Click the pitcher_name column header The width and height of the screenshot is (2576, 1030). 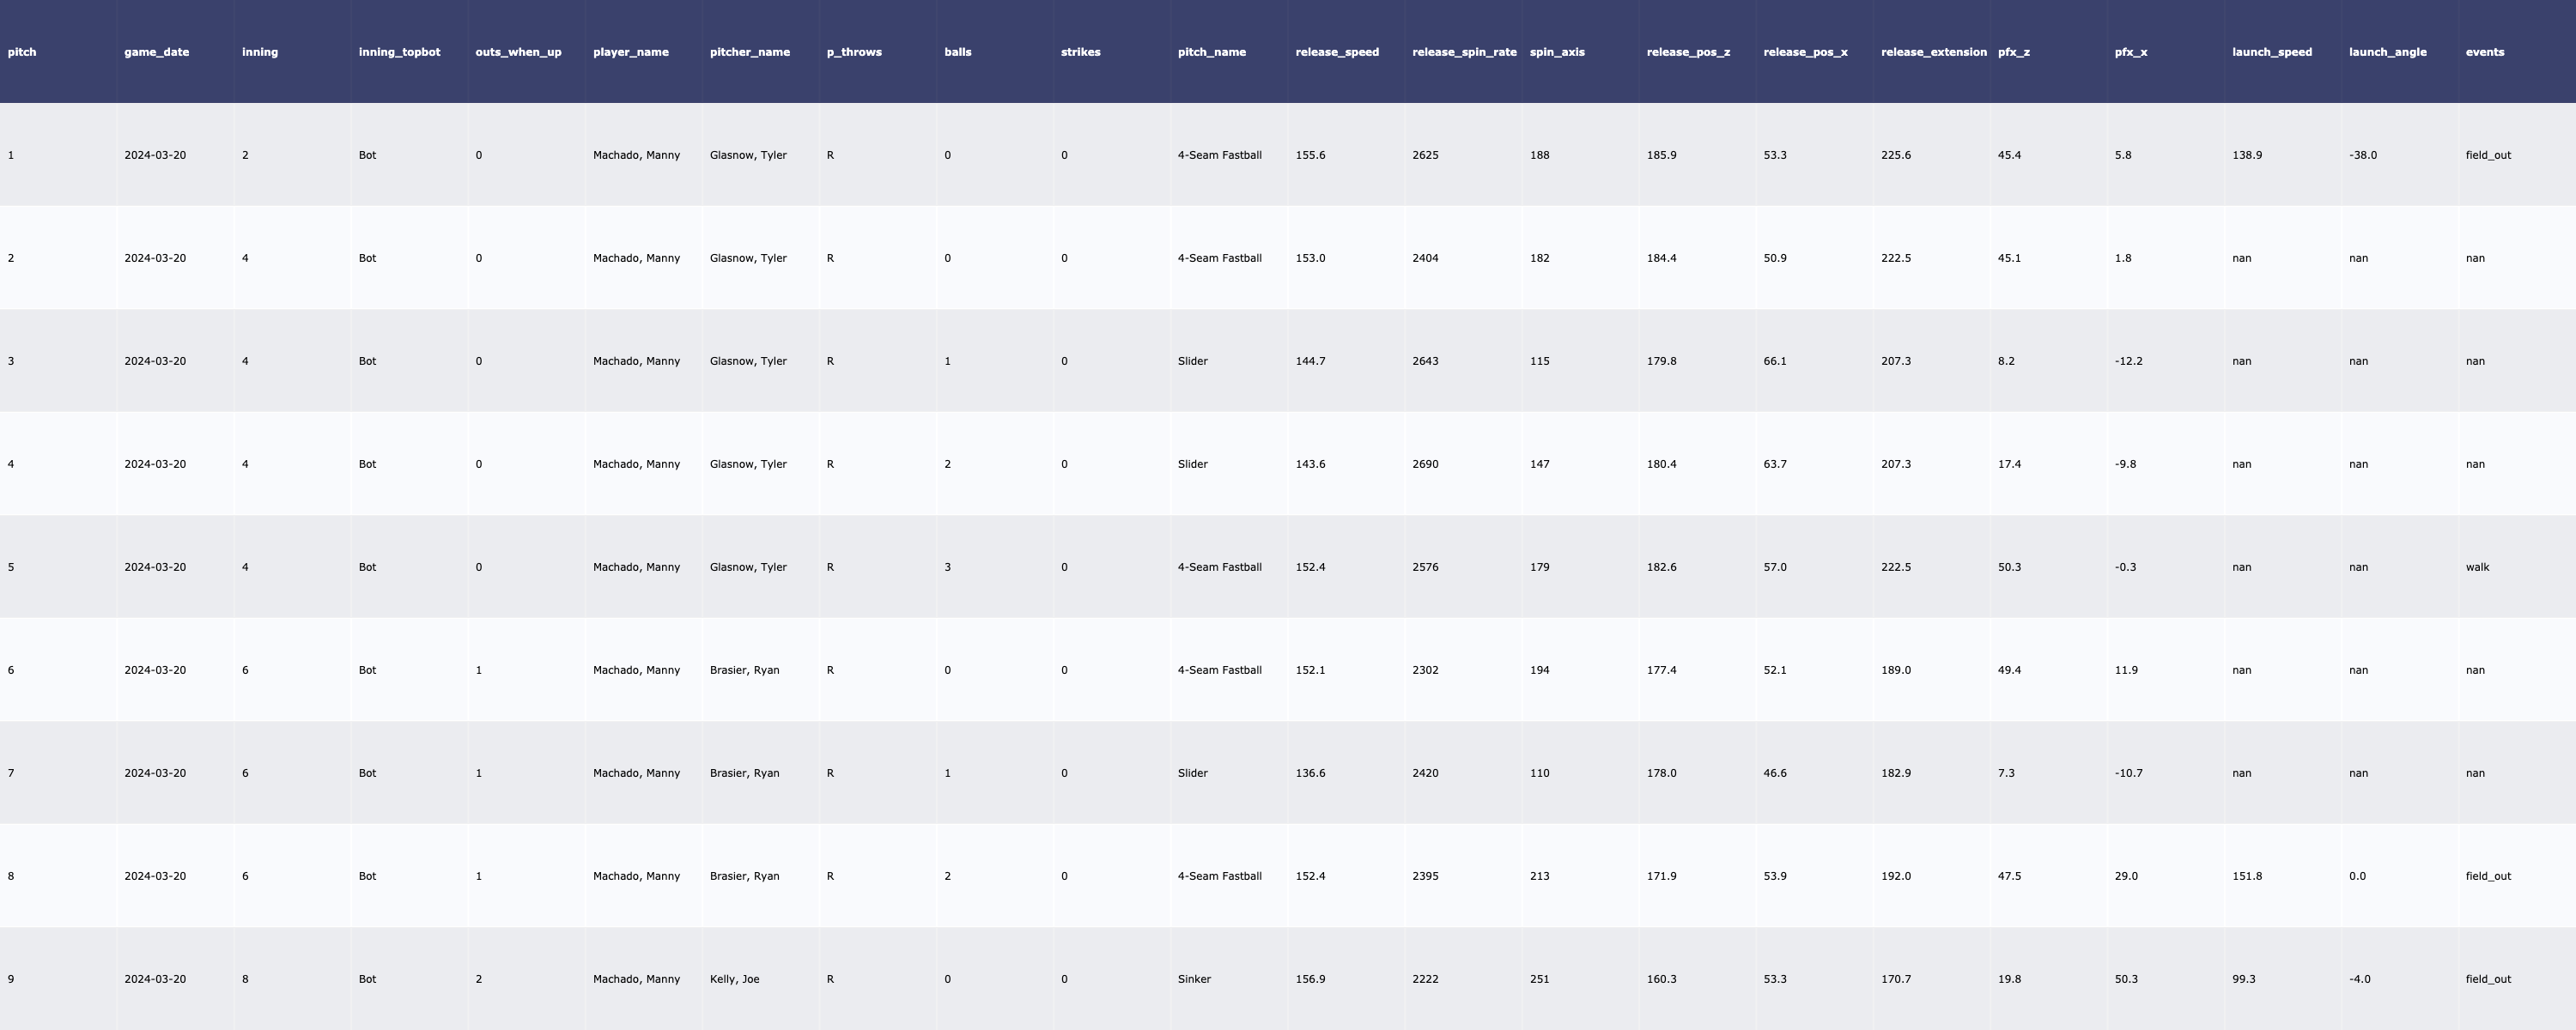coord(749,52)
